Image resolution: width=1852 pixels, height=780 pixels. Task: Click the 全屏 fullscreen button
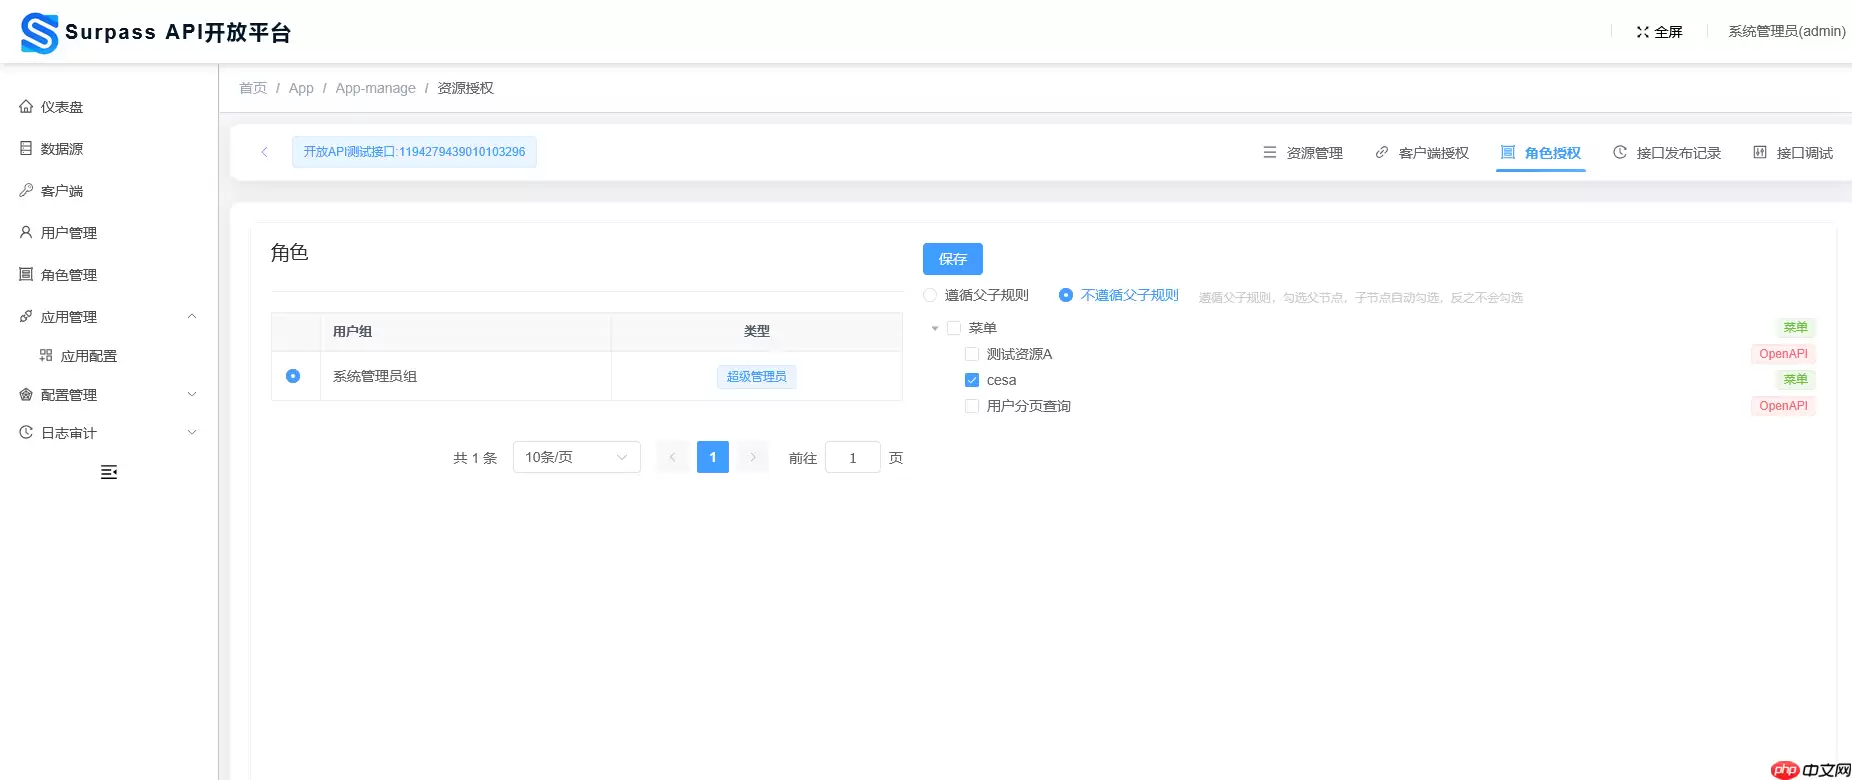1659,32
